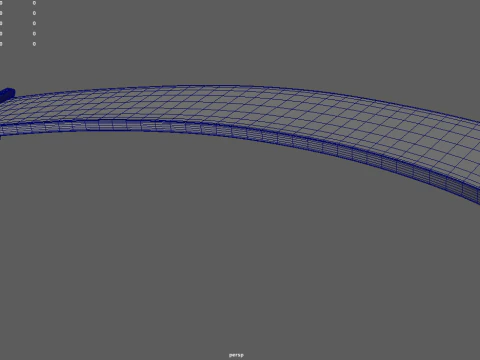Select the small solid dark-blue object beside the mesh

(7, 95)
